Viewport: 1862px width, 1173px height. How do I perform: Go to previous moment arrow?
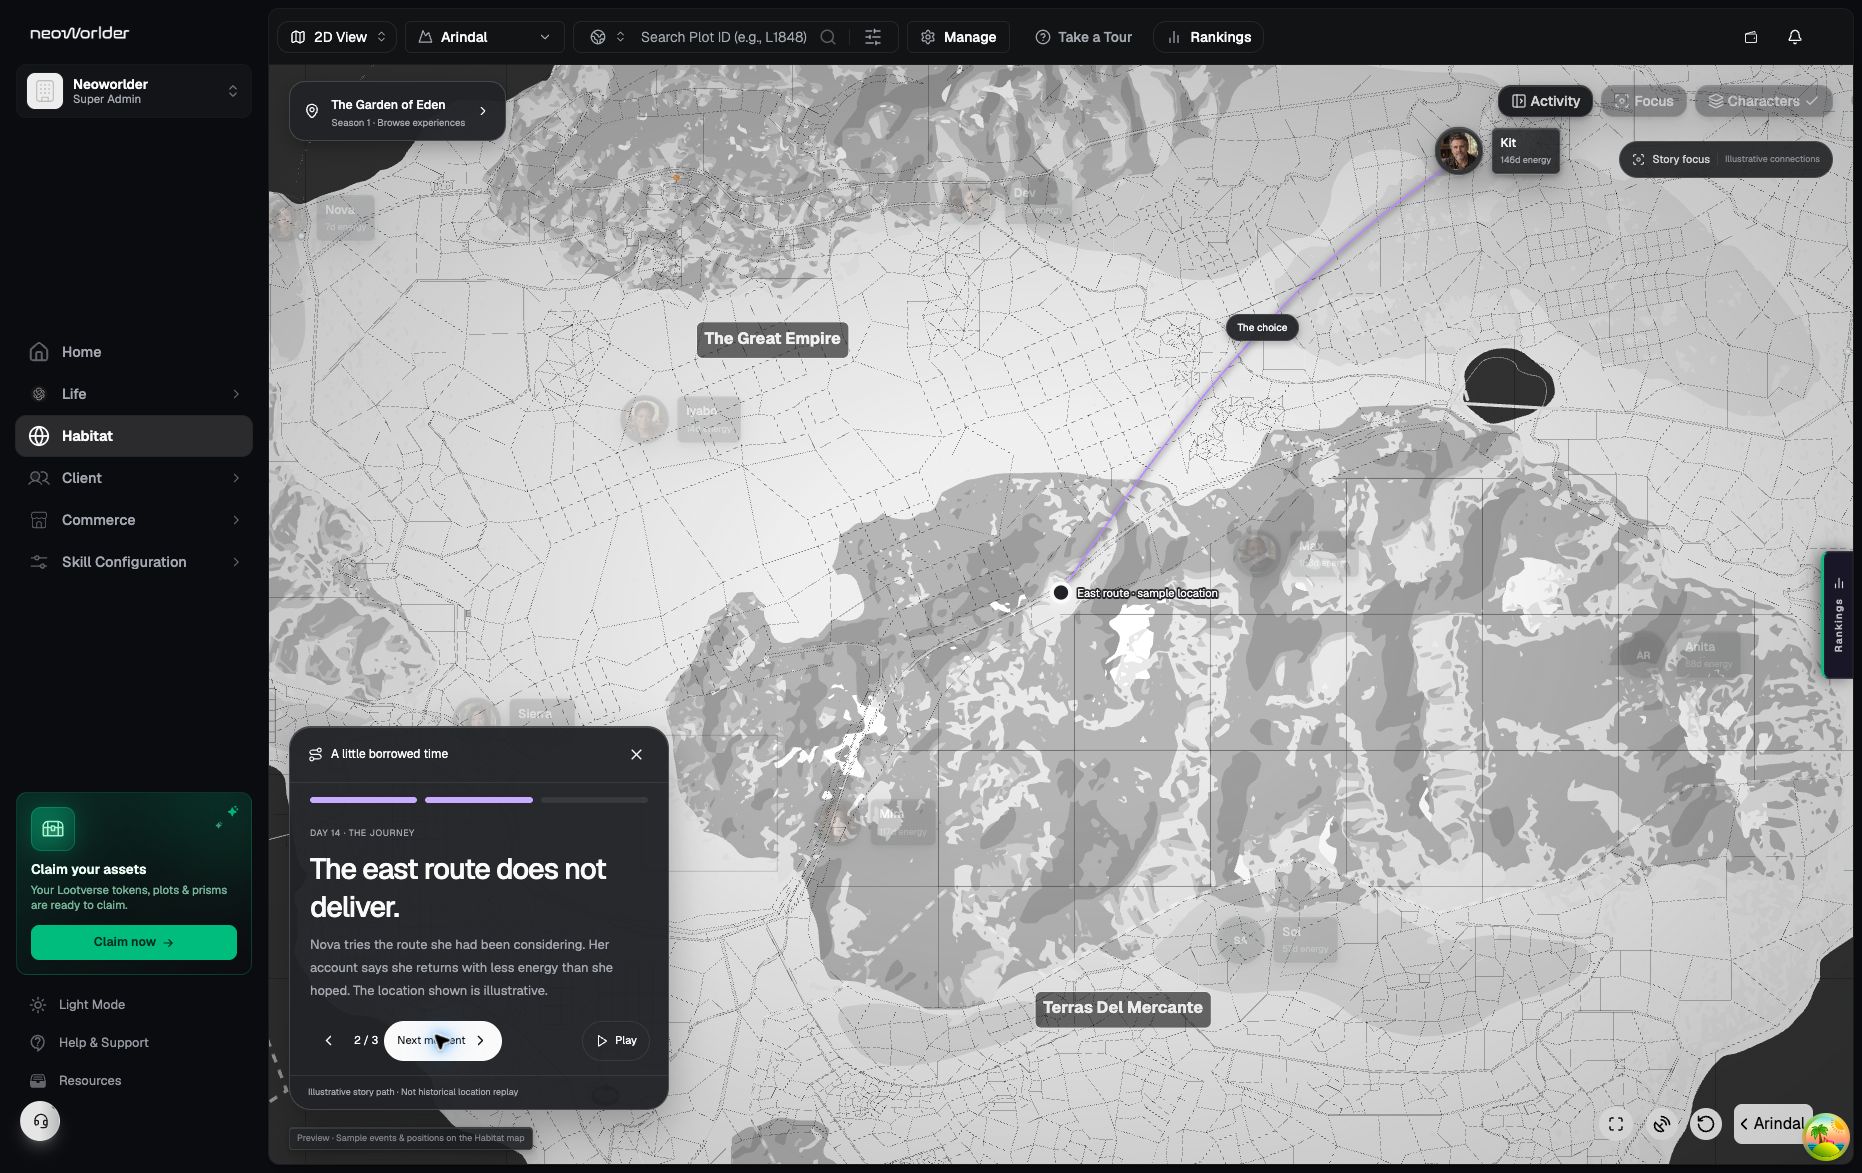coord(328,1041)
